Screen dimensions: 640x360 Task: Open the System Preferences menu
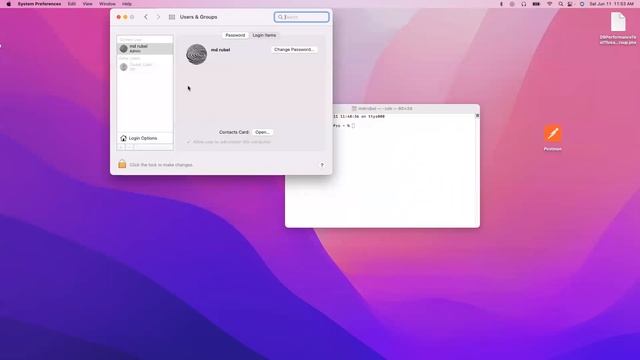pos(39,4)
